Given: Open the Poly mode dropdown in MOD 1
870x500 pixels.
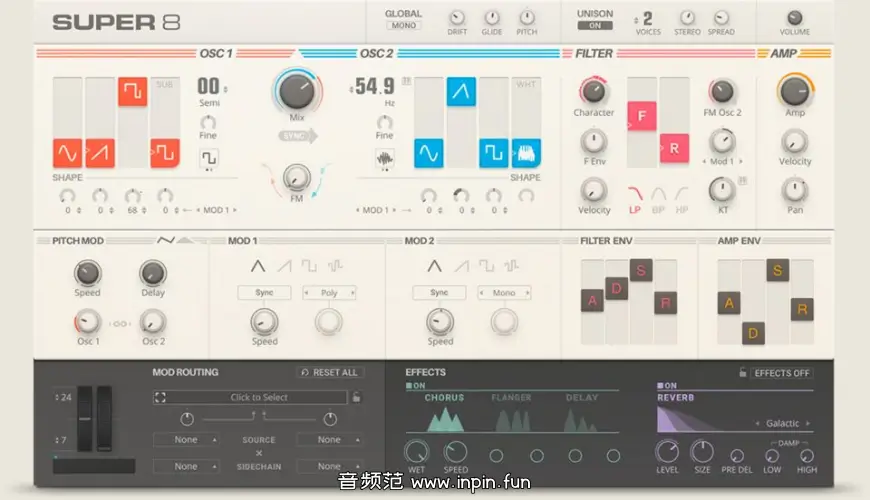Looking at the screenshot, I should coord(329,293).
